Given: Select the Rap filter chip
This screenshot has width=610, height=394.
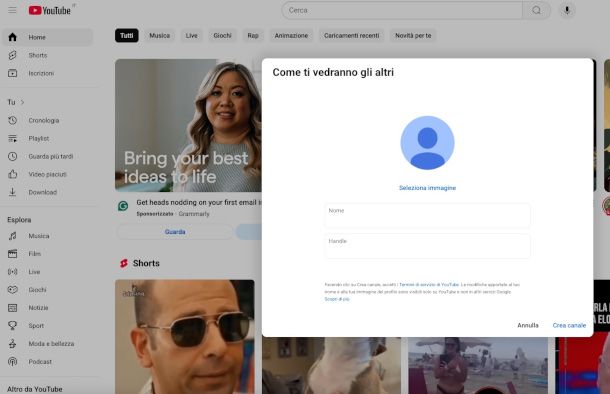Looking at the screenshot, I should [x=253, y=35].
